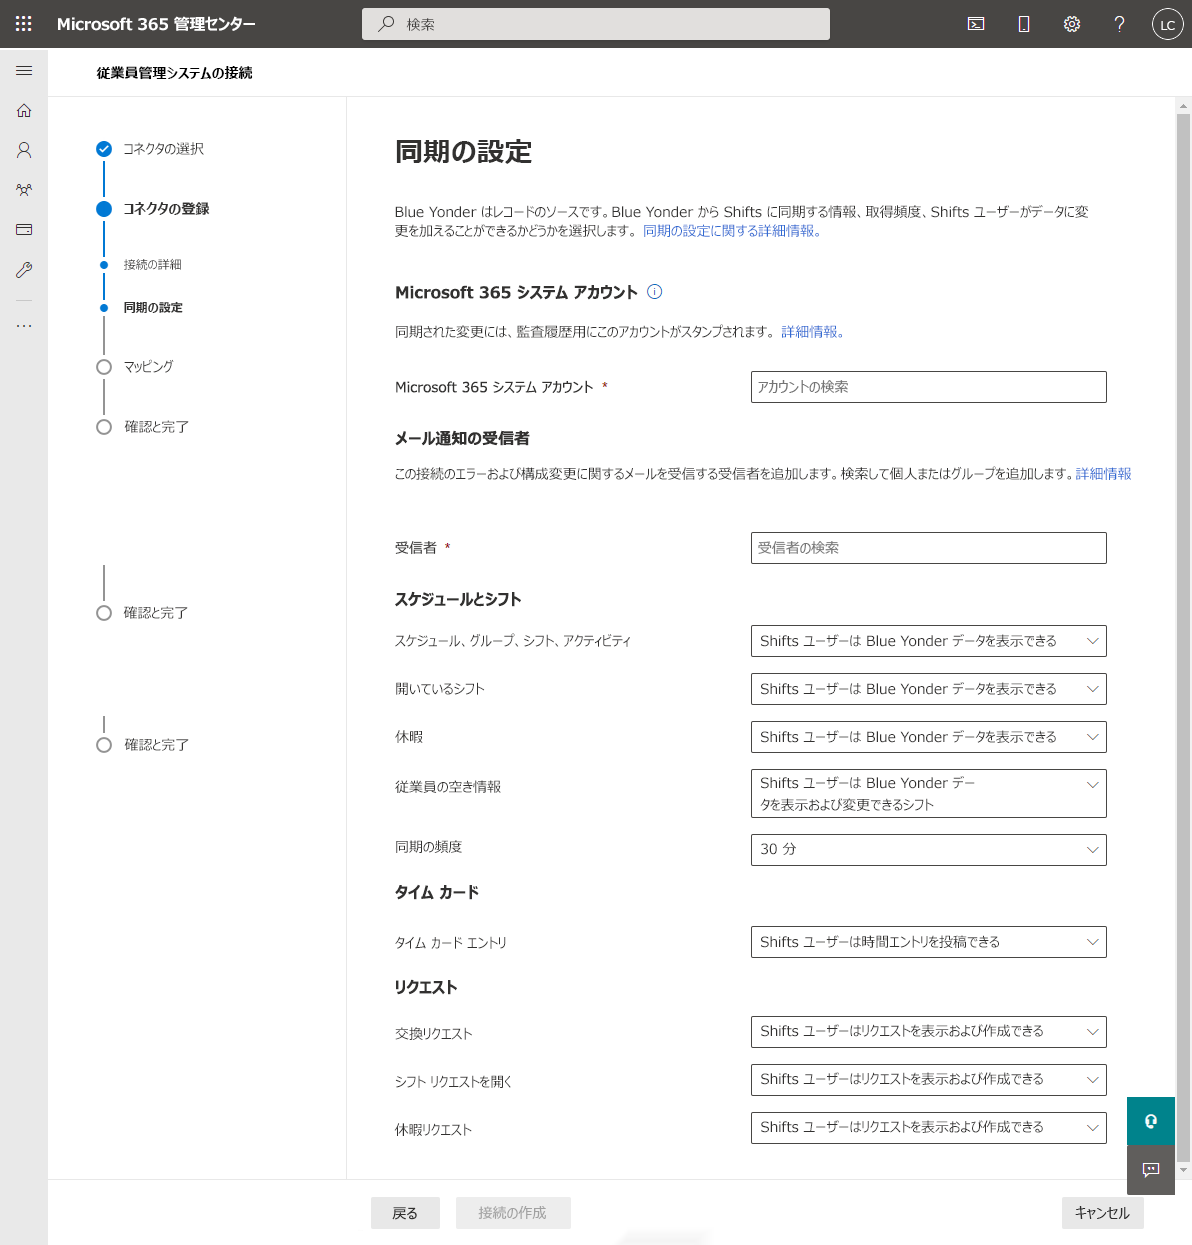Select the first 確認と完了 step below マッピング
This screenshot has width=1192, height=1245.
click(143, 427)
